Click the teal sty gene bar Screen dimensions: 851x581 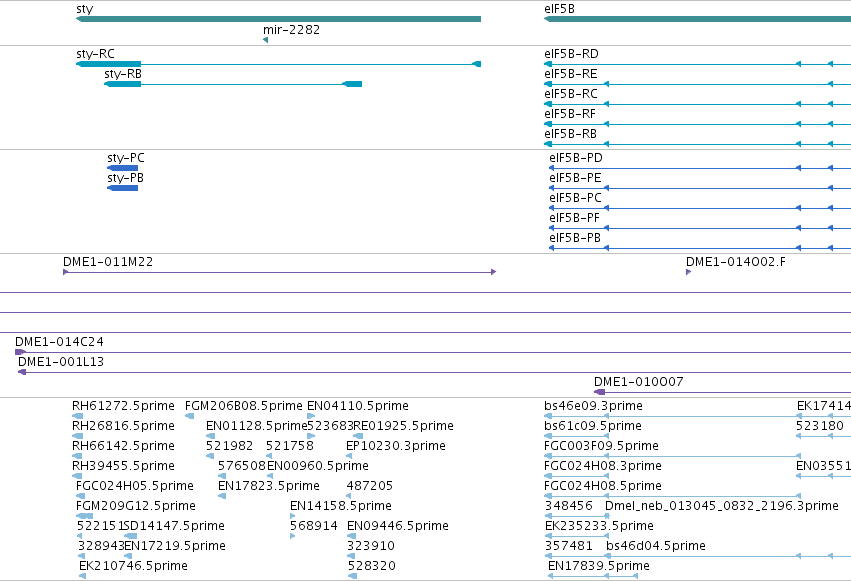tap(278, 19)
